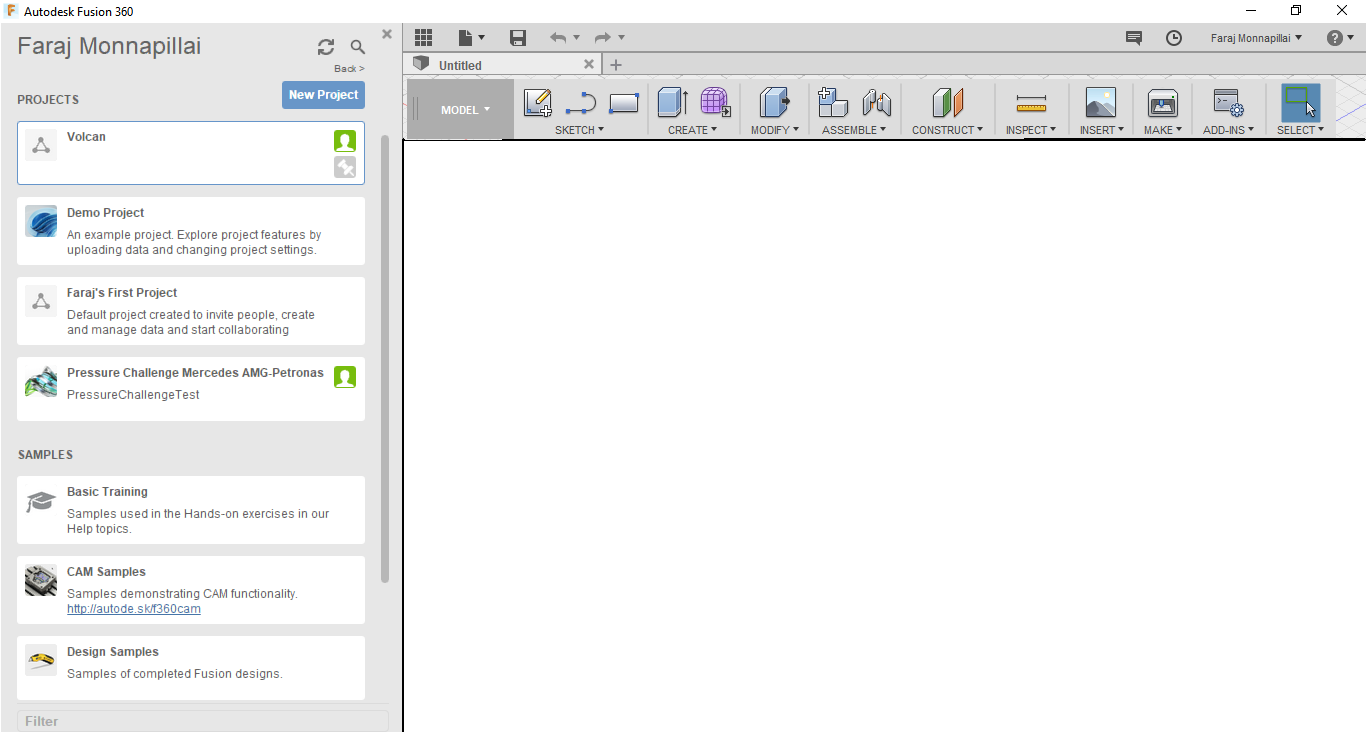Open the job status clock icon
Image resolution: width=1366 pixels, height=732 pixels.
point(1174,38)
